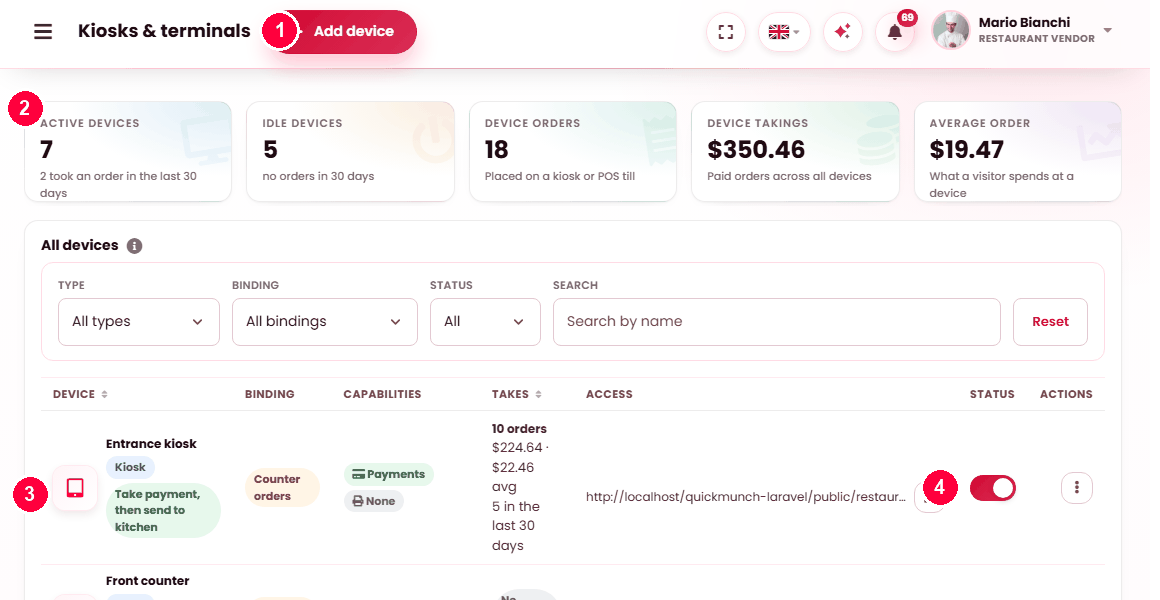This screenshot has height=600, width=1160.
Task: Open Mario Bianchi profile menu
Action: 1023,30
